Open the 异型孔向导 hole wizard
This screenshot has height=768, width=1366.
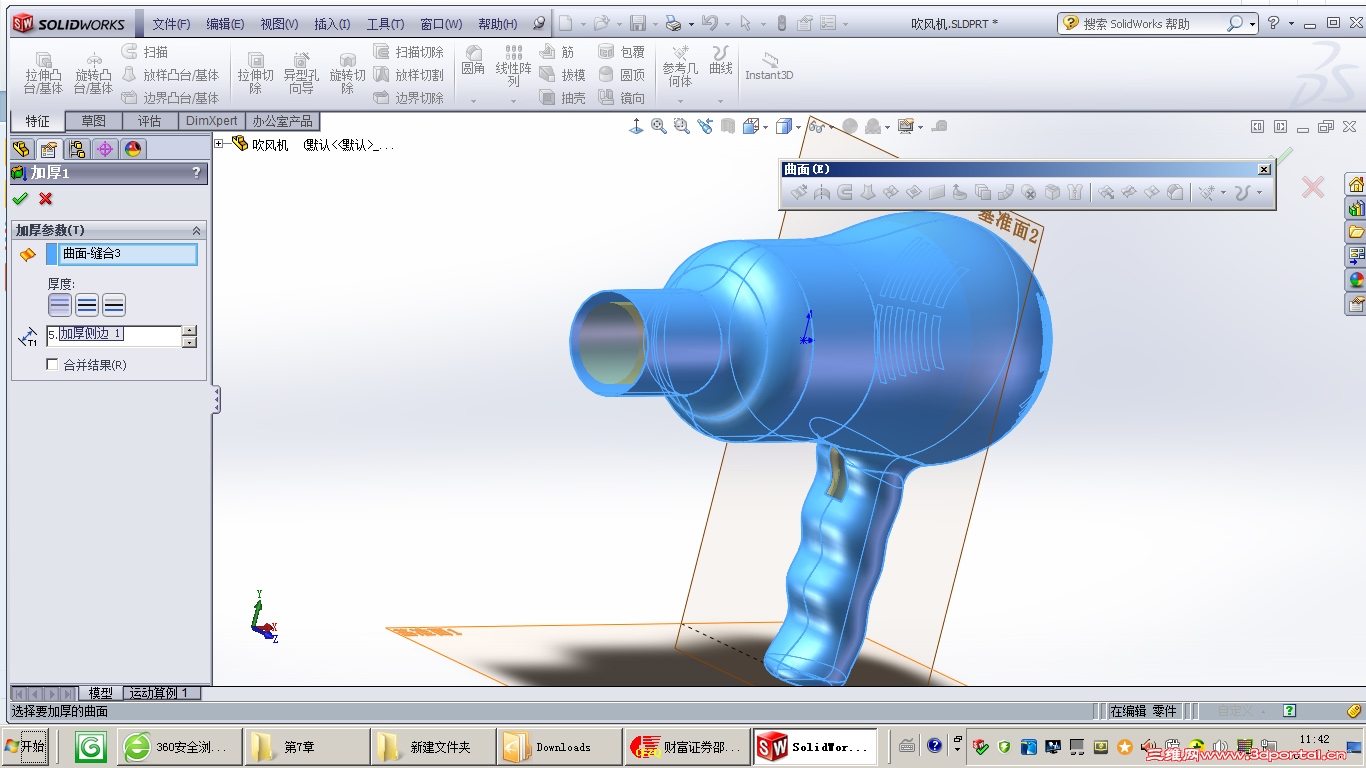point(301,72)
